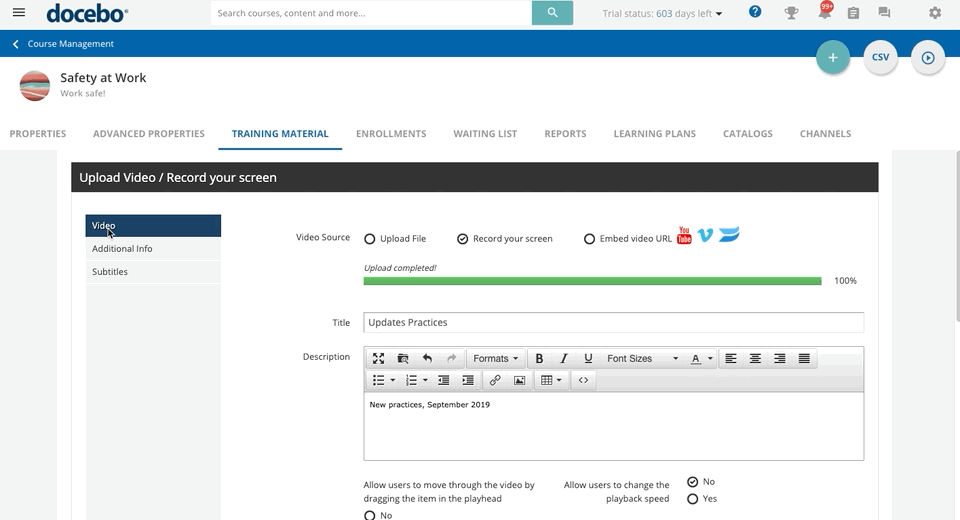Click the Title input field
The width and height of the screenshot is (960, 520).
click(613, 323)
